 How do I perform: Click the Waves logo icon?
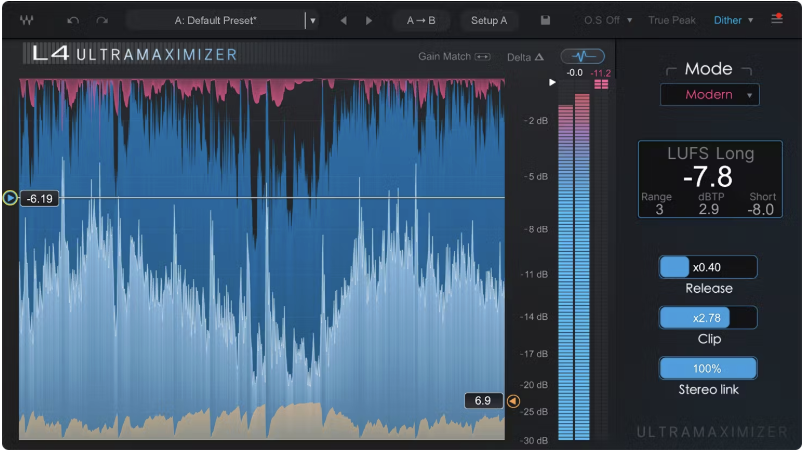pos(27,20)
